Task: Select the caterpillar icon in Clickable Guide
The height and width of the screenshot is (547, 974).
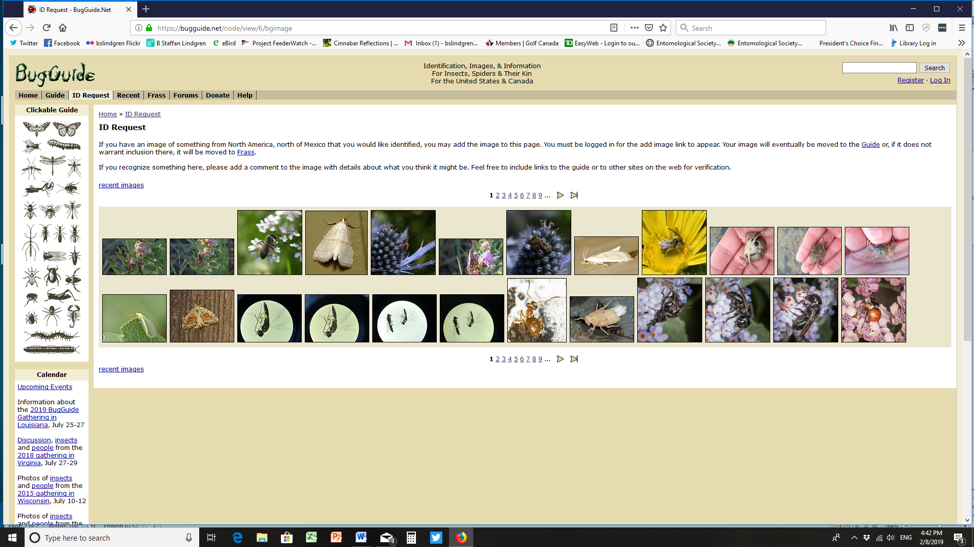Action: [x=64, y=145]
